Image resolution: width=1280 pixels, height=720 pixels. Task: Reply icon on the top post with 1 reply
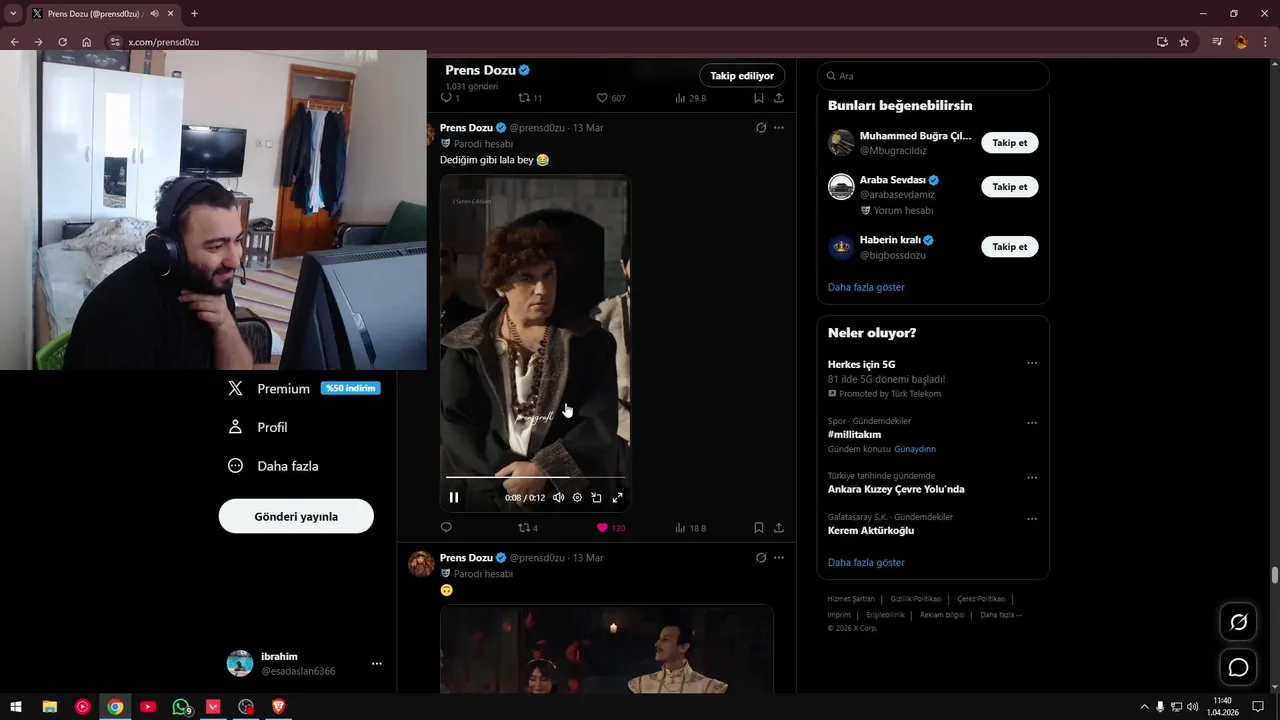click(x=450, y=98)
